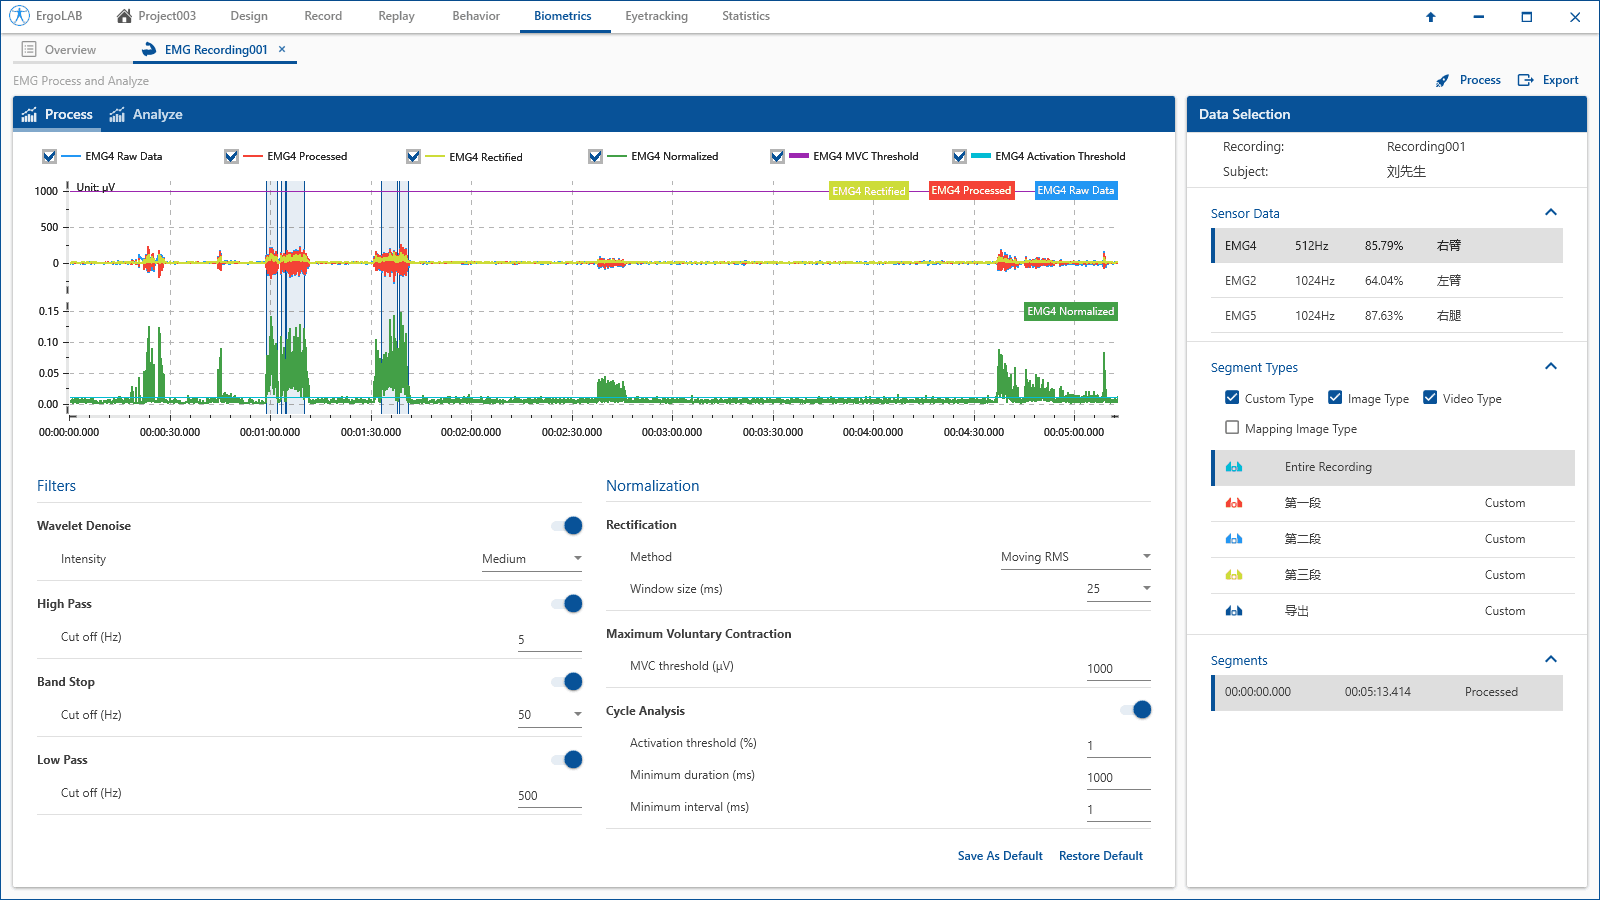Image resolution: width=1600 pixels, height=900 pixels.
Task: Uncheck EMG4 Raw Data checkbox
Action: point(49,156)
